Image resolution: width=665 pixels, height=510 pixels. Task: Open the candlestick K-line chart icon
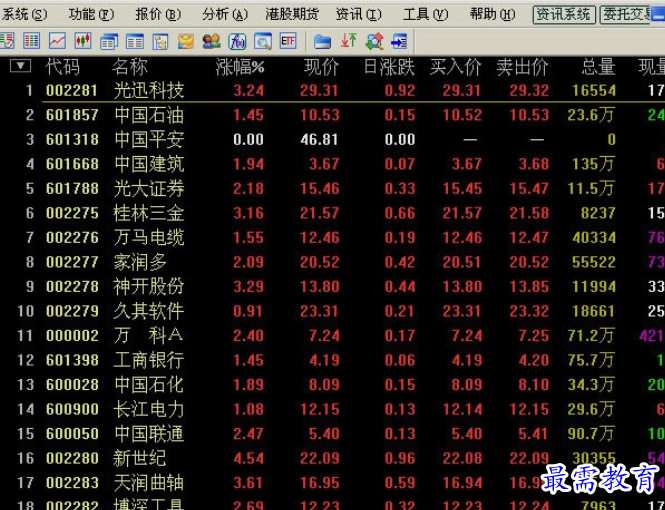(x=83, y=41)
